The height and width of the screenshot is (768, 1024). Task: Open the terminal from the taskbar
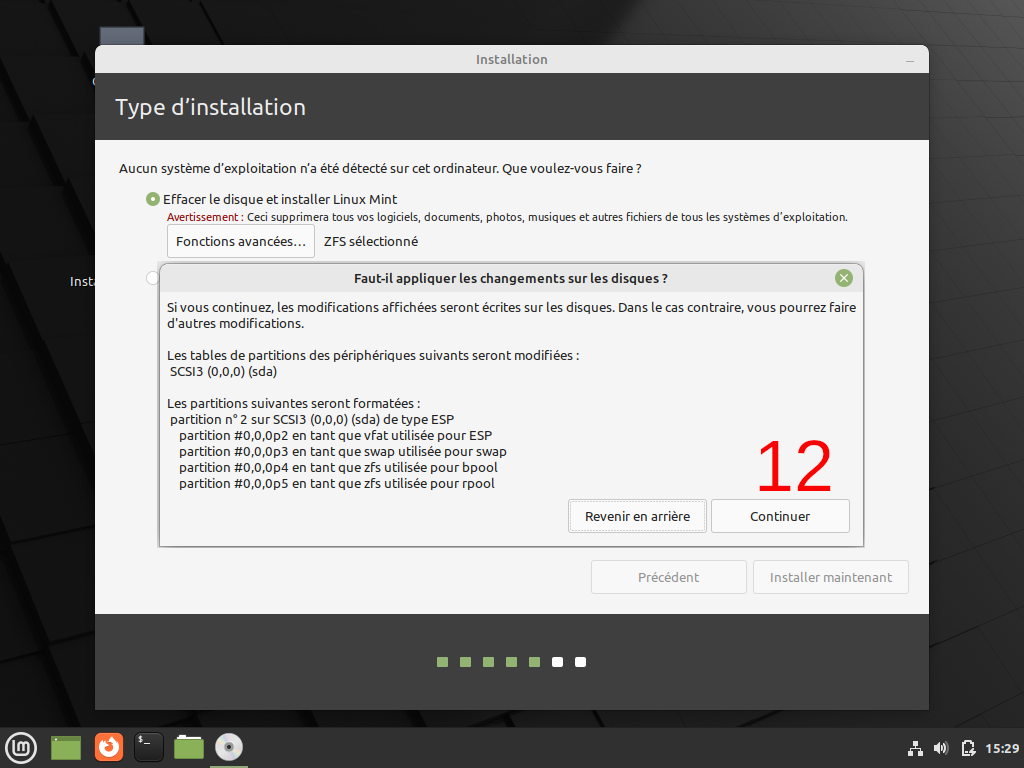(x=148, y=747)
